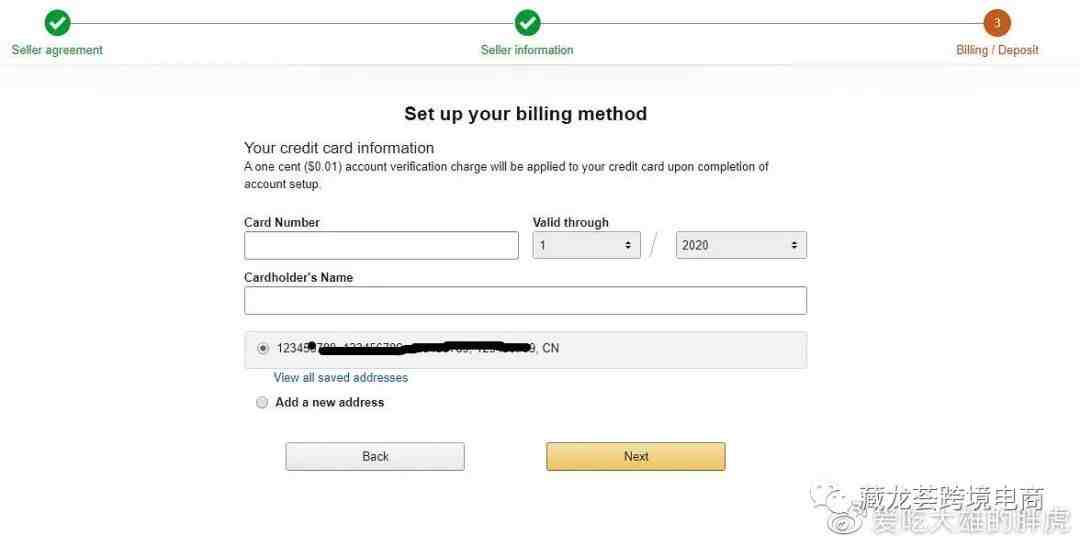1080x546 pixels.
Task: Focus the Cardholder's Name field
Action: click(x=525, y=300)
